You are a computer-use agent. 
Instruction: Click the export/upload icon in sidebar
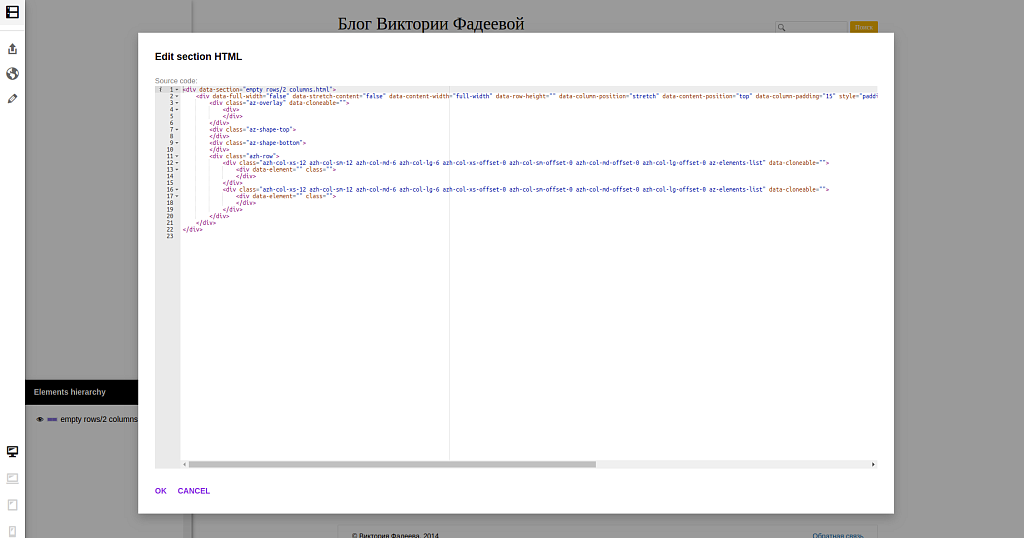pos(12,48)
